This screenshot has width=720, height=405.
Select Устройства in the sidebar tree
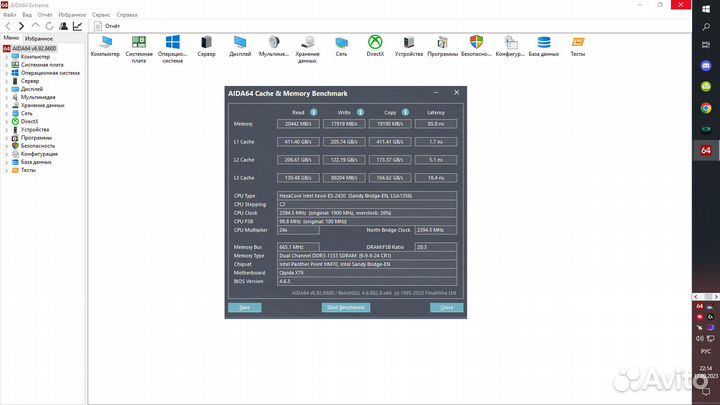click(x=35, y=129)
